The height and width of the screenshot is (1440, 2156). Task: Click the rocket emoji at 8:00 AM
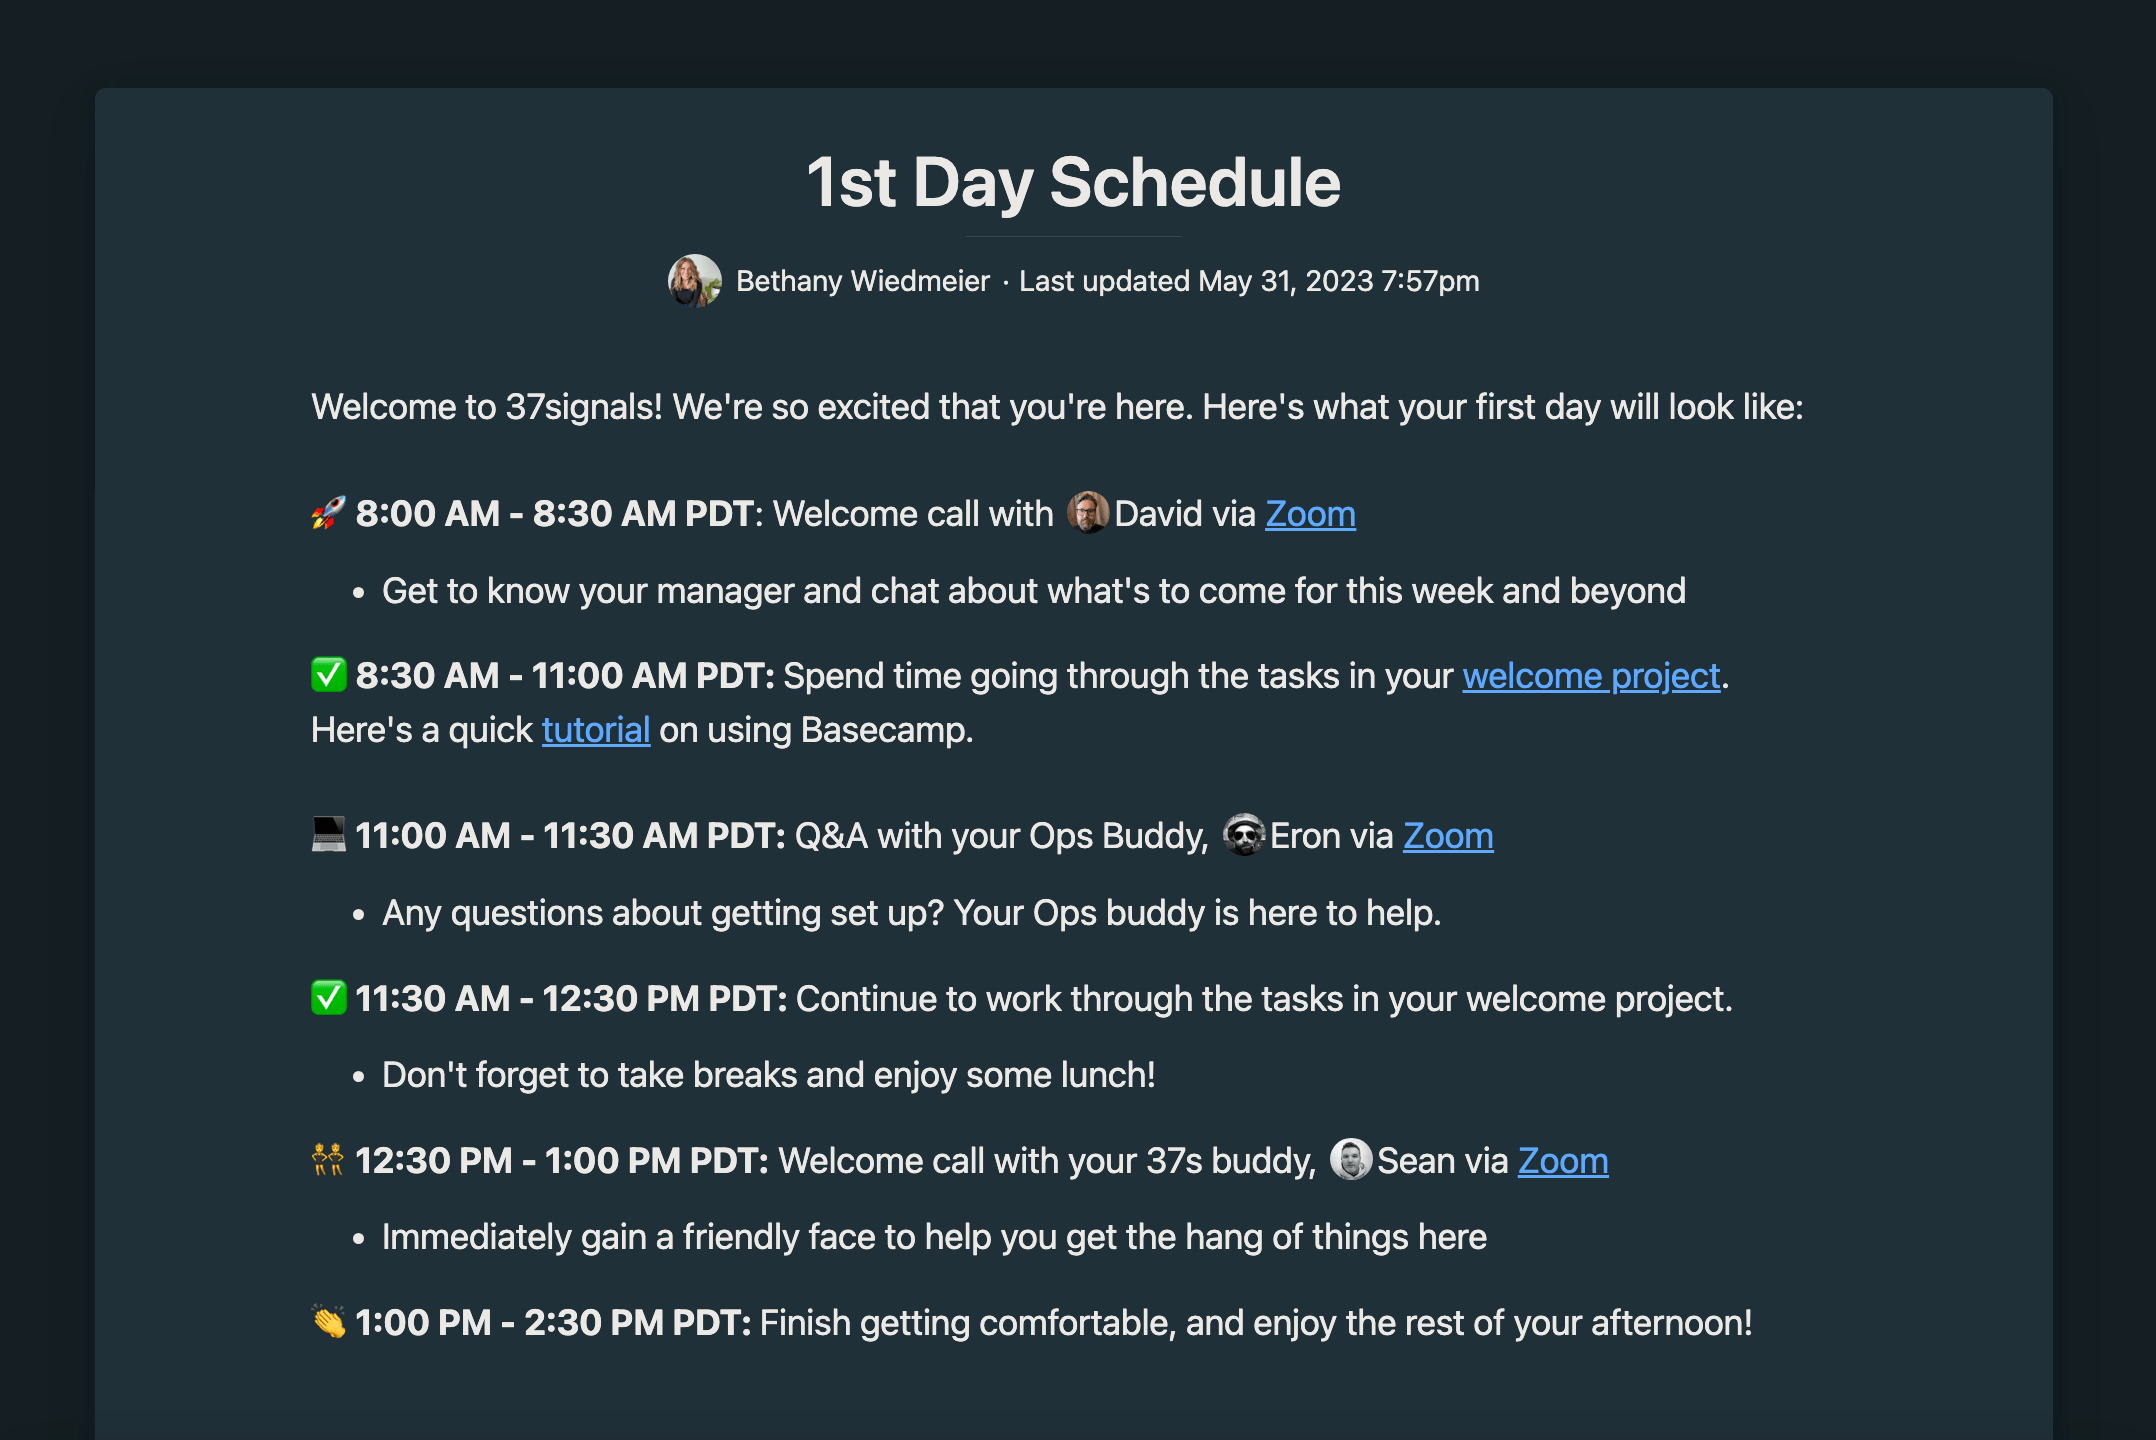point(328,513)
